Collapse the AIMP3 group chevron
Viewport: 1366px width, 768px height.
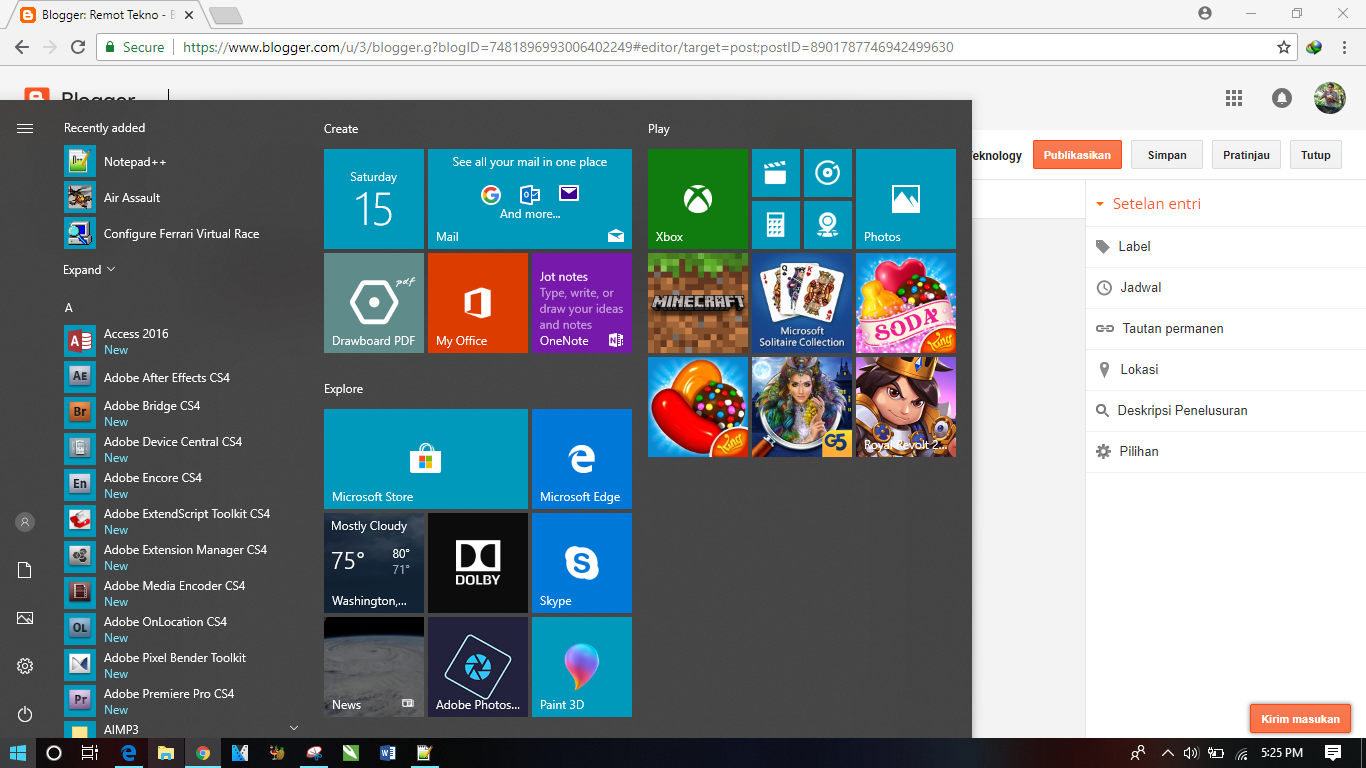click(x=293, y=727)
